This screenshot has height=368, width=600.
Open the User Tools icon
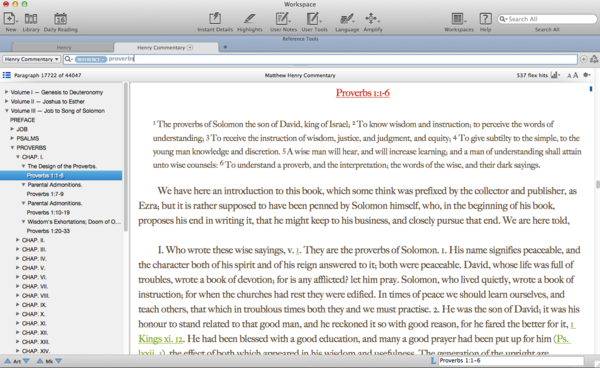[314, 18]
